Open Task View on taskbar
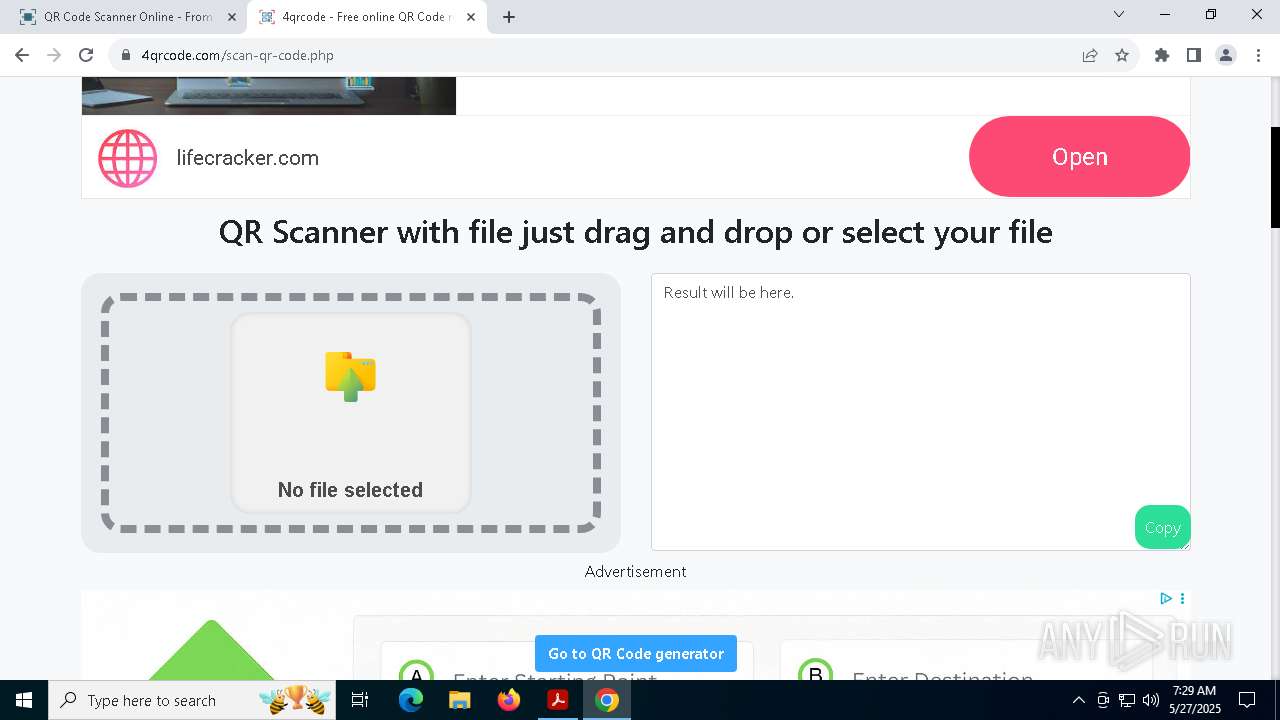1280x720 pixels. [x=360, y=700]
